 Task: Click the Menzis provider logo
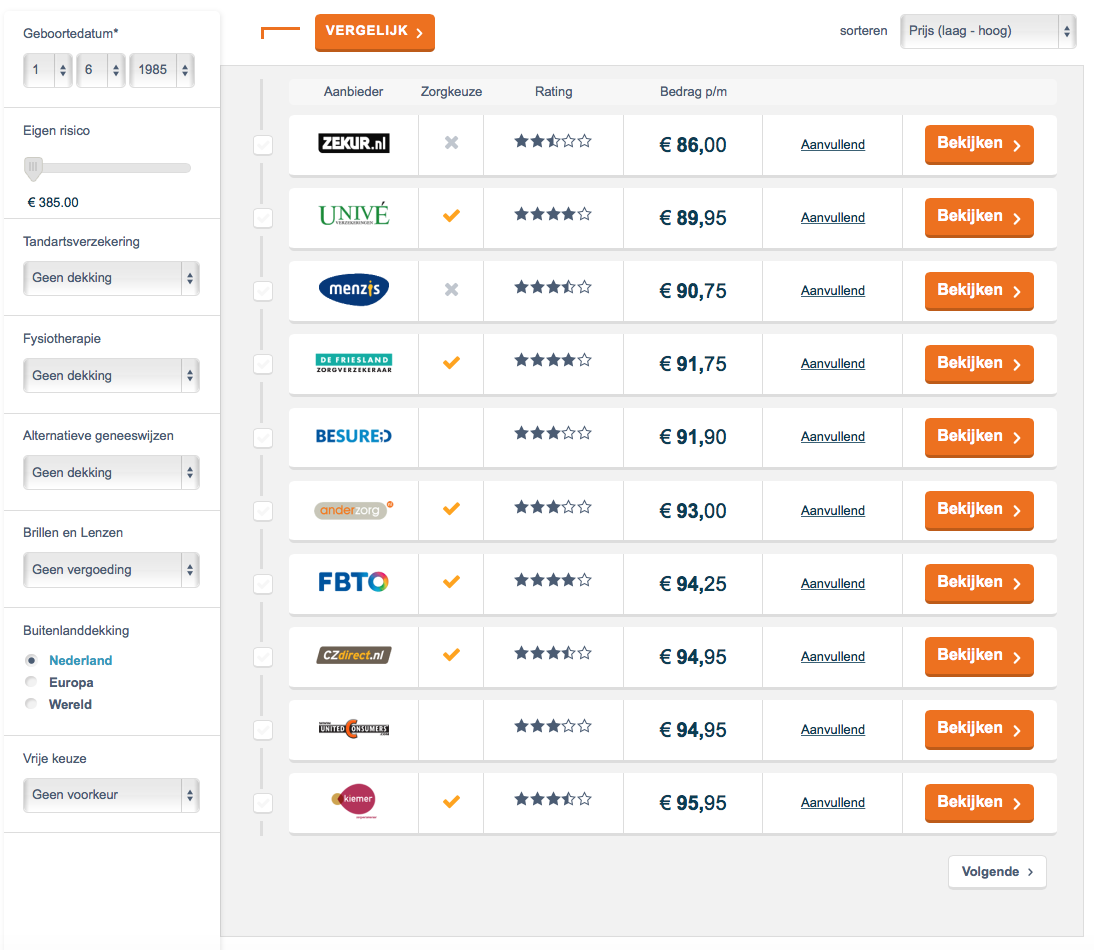[x=354, y=289]
